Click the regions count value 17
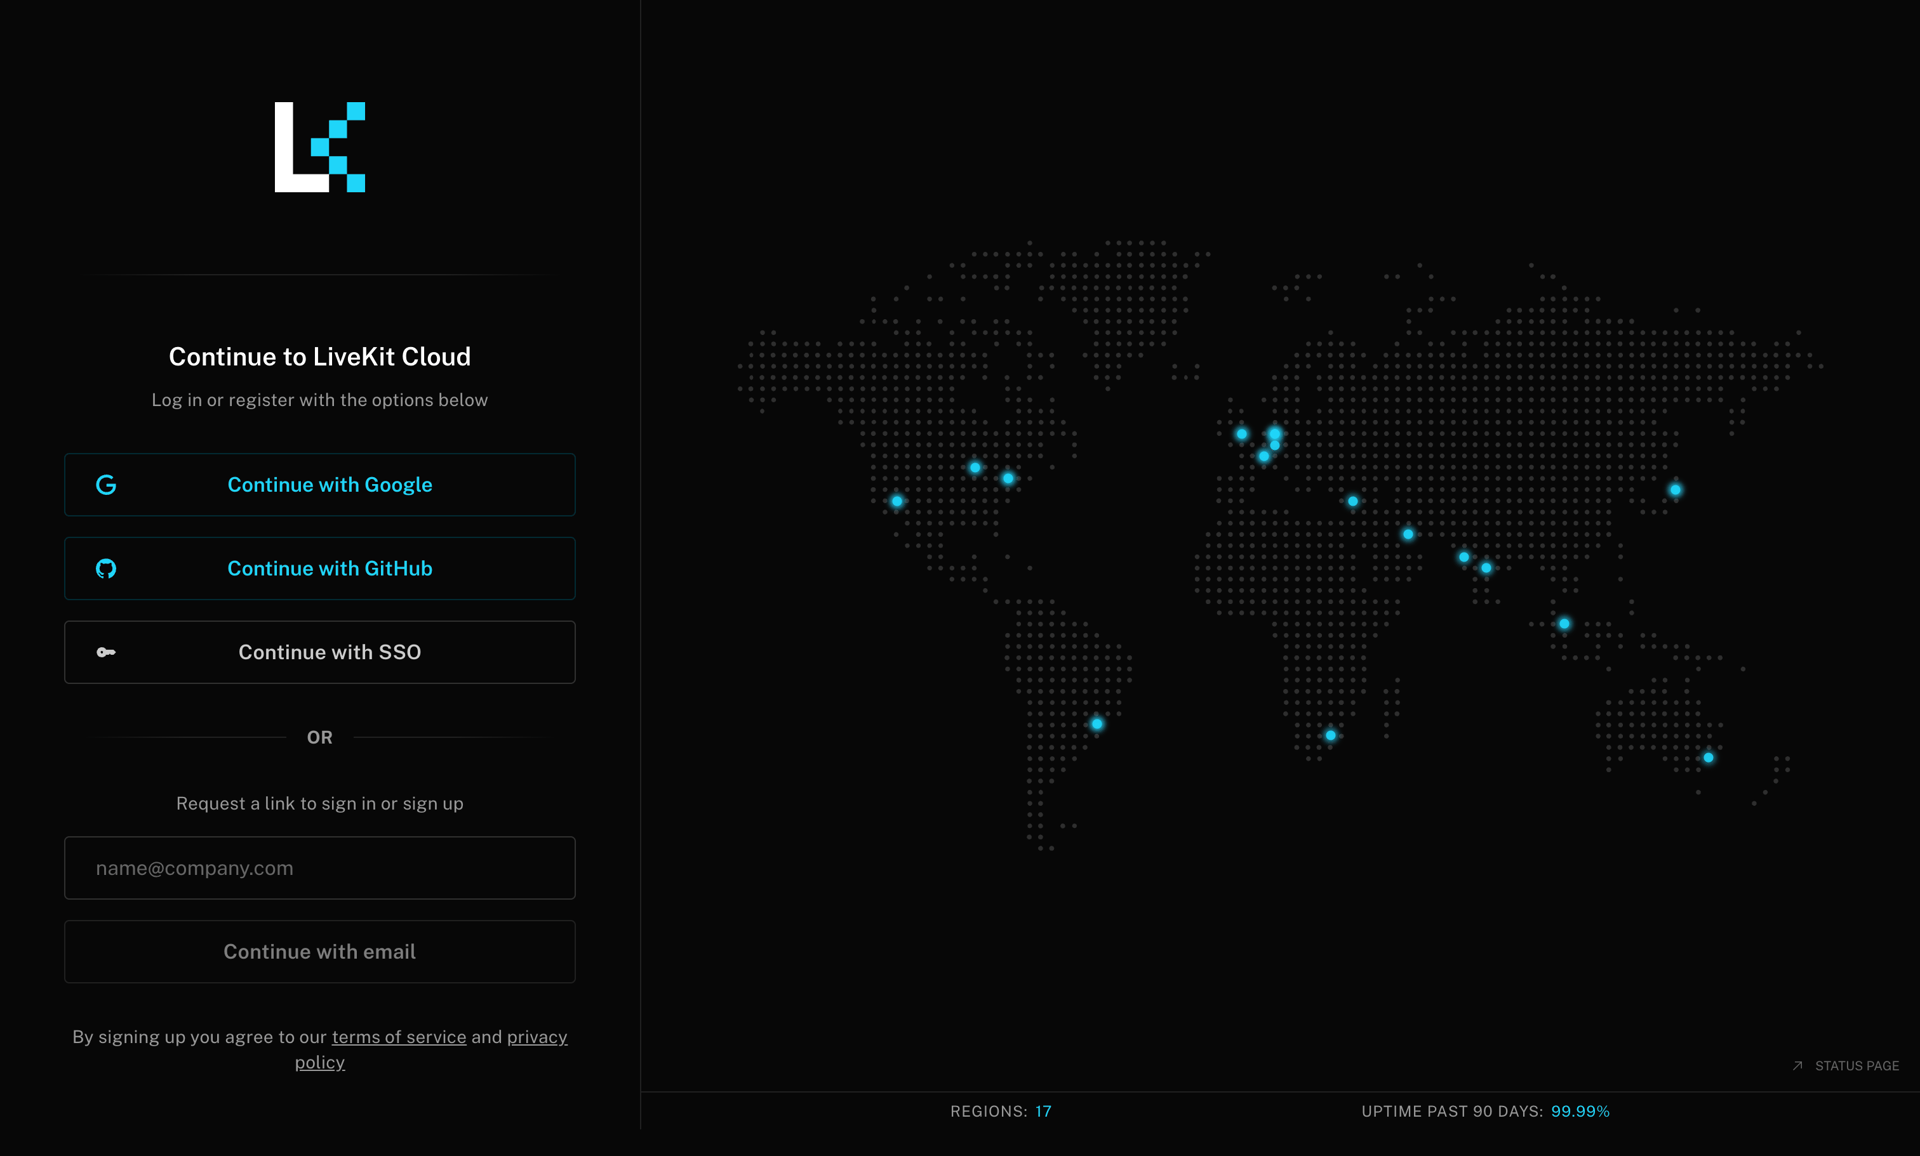 pyautogui.click(x=1044, y=1111)
